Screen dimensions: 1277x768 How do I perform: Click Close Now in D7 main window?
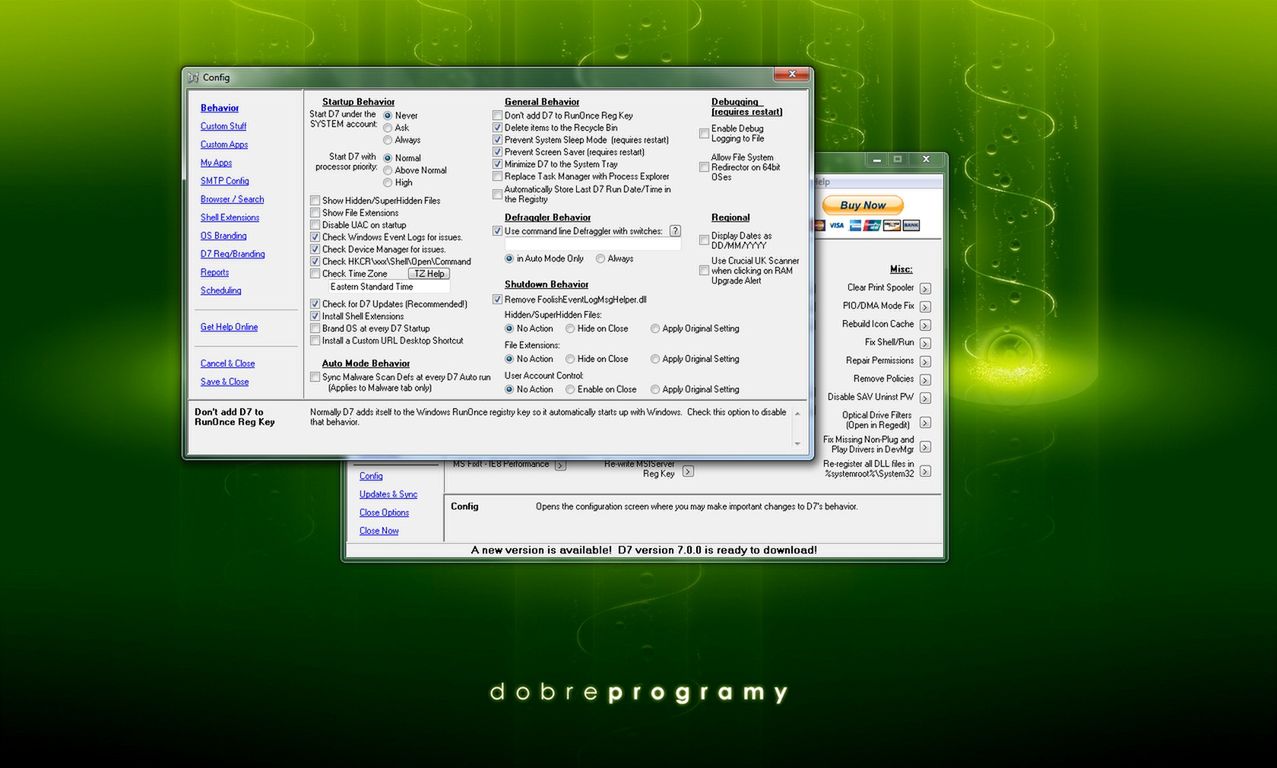[x=379, y=531]
